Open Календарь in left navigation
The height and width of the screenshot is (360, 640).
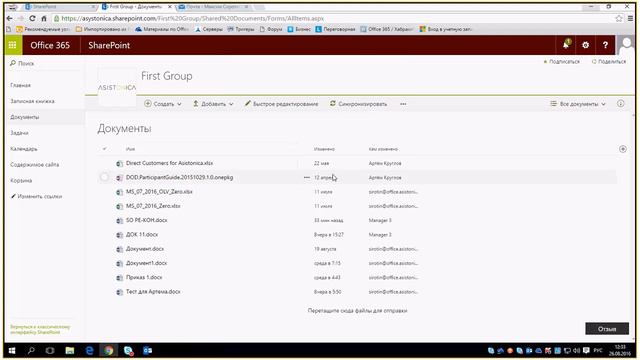pos(24,149)
